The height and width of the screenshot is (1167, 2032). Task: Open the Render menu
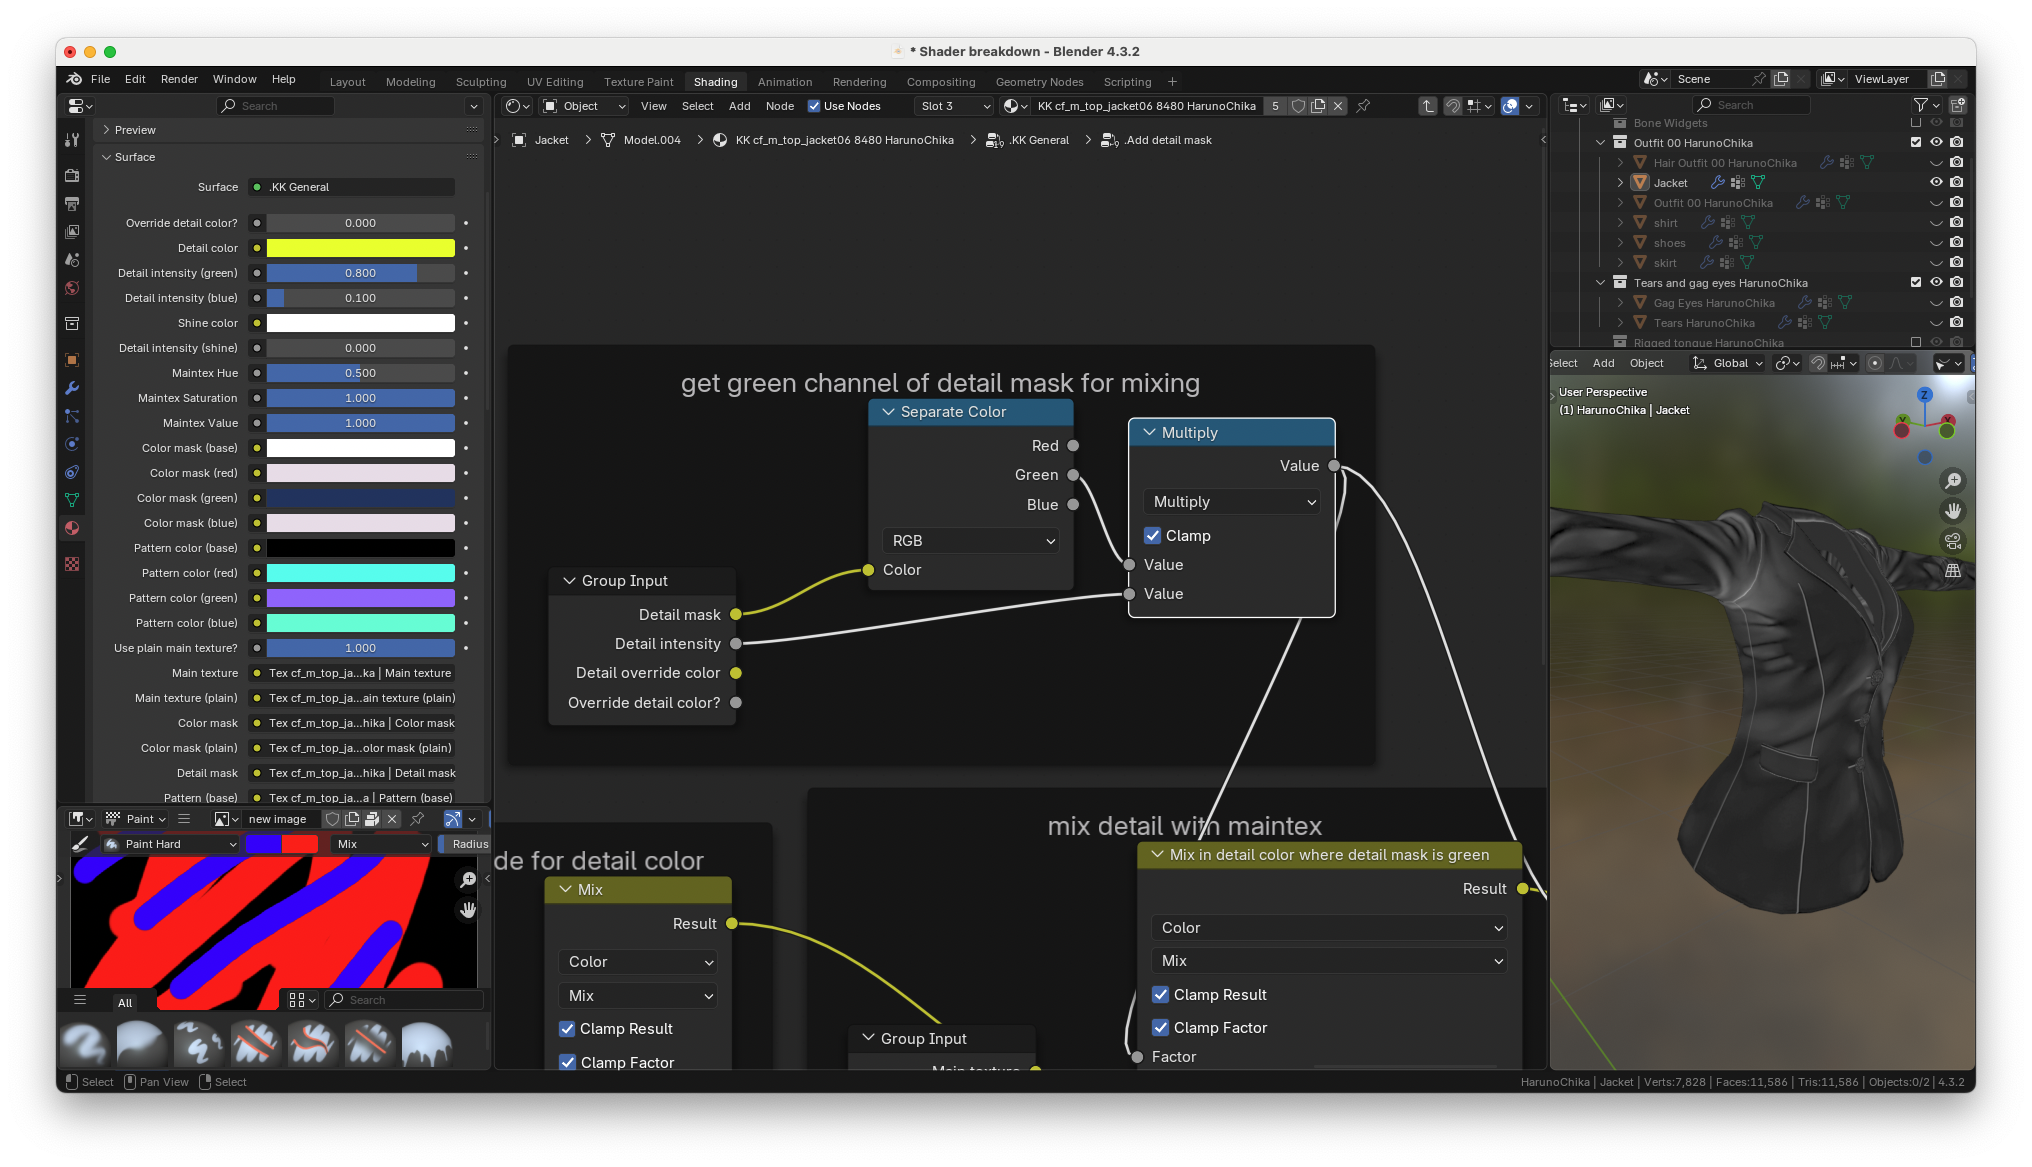179,79
